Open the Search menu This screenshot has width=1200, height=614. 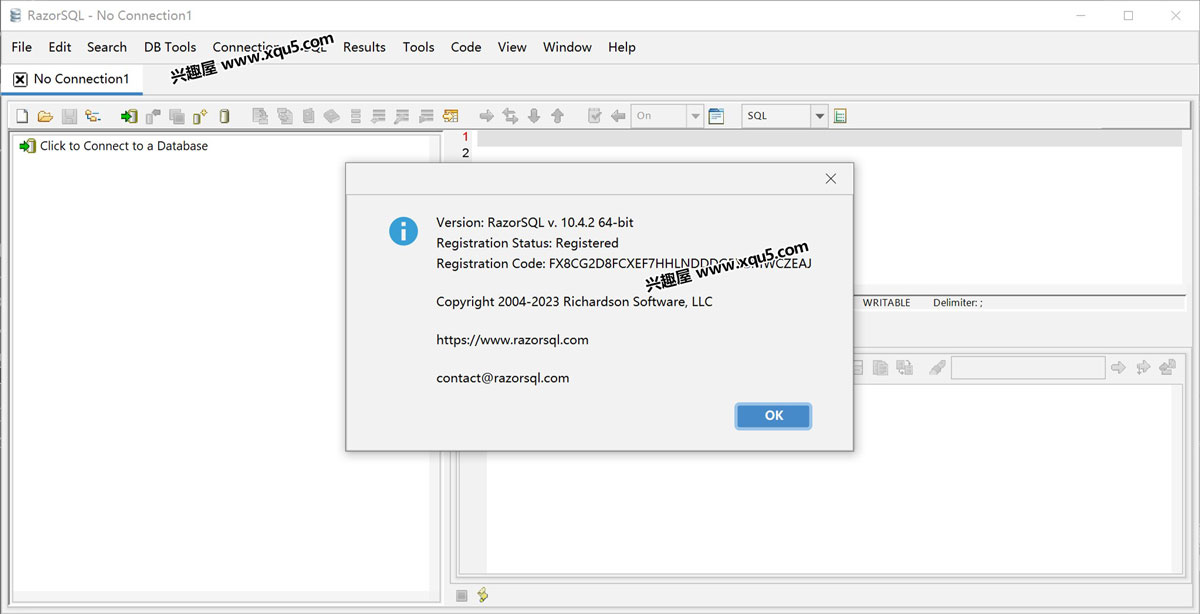[107, 47]
